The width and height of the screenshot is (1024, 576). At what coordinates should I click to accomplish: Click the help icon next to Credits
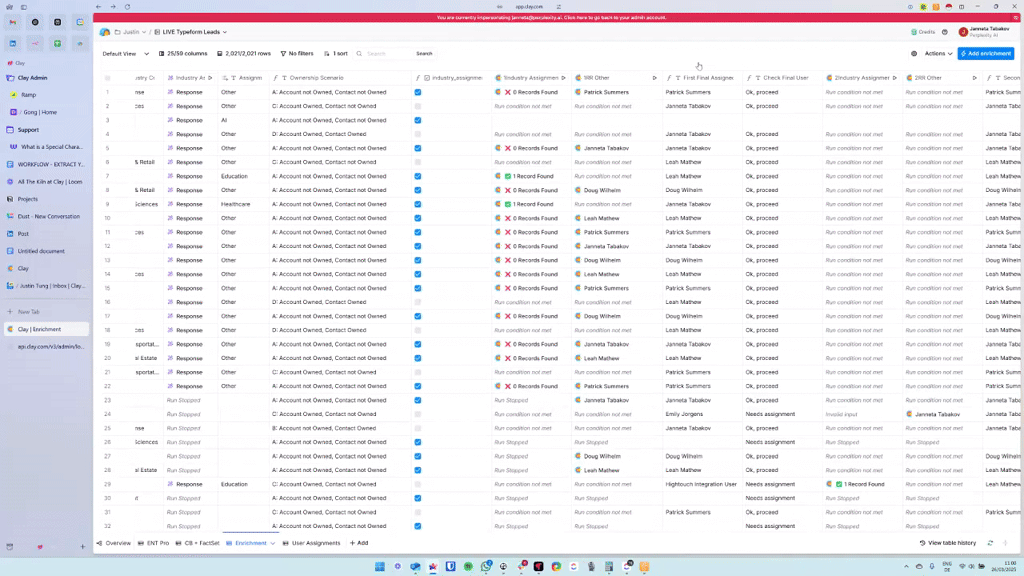pyautogui.click(x=945, y=32)
